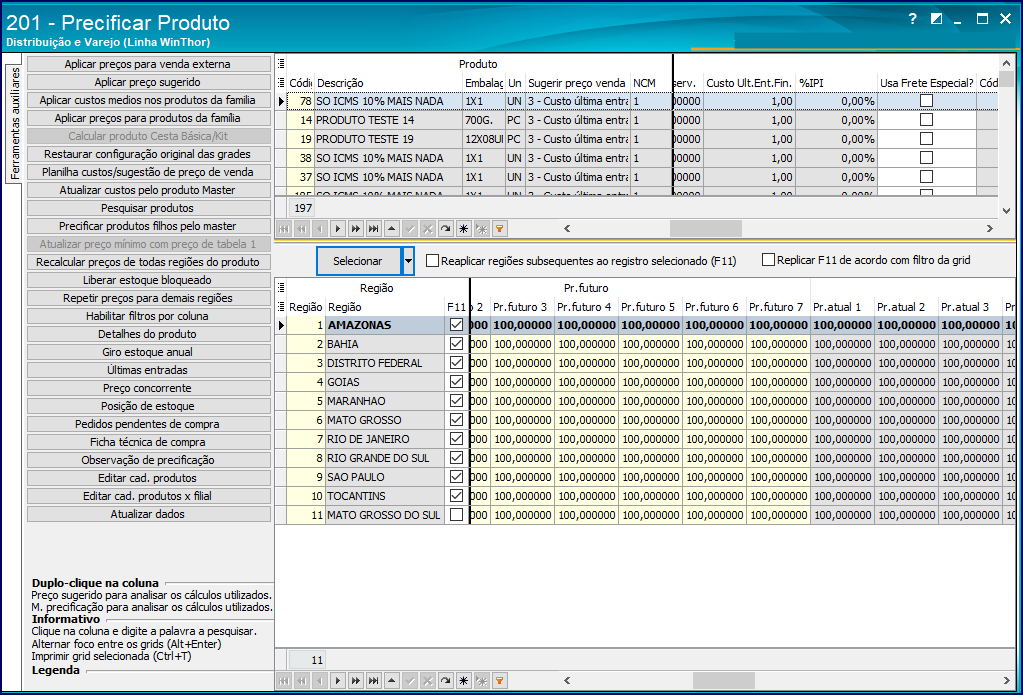Click Aplicar preço sugerido button

coord(149,82)
